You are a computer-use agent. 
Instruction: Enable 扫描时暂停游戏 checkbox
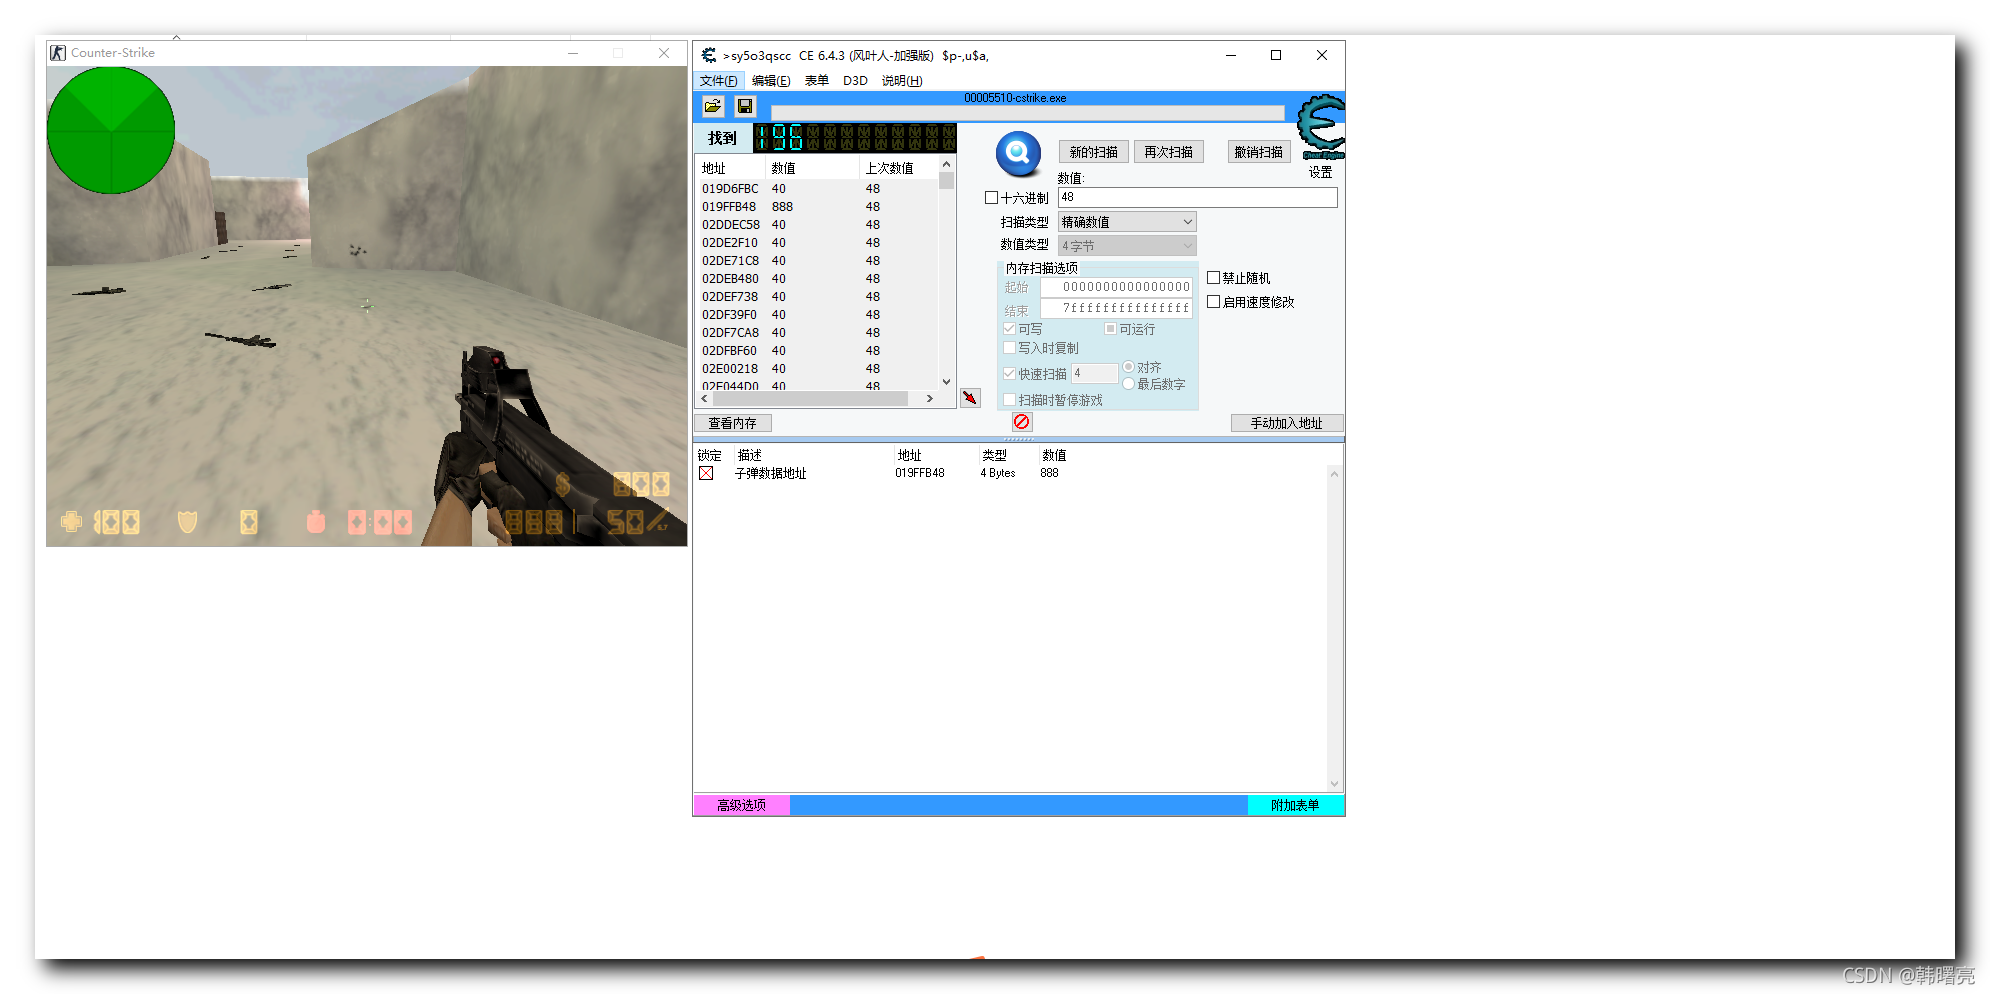[1009, 400]
